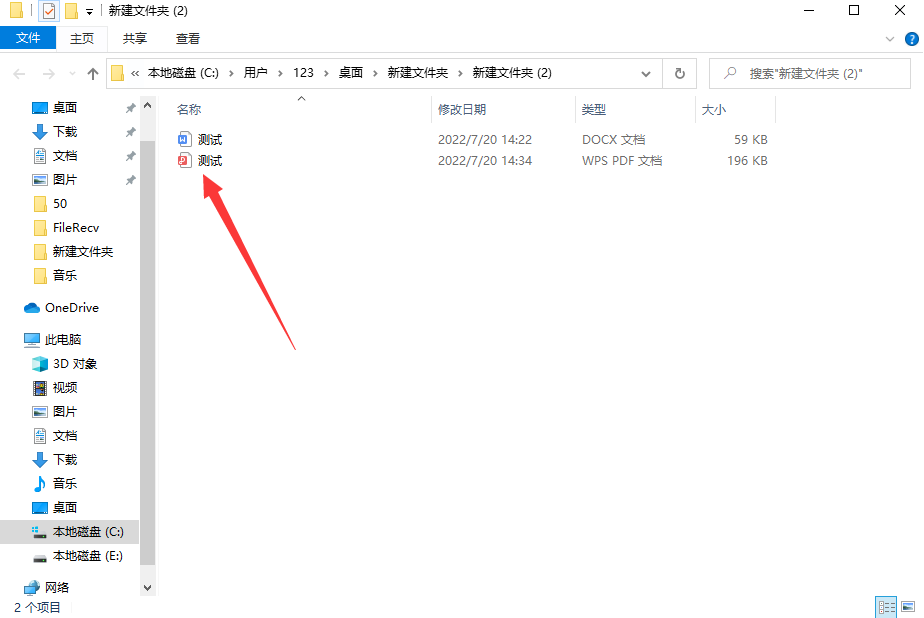Open the address bar history dropdown
Screen dimensions: 924x618
coord(646,73)
